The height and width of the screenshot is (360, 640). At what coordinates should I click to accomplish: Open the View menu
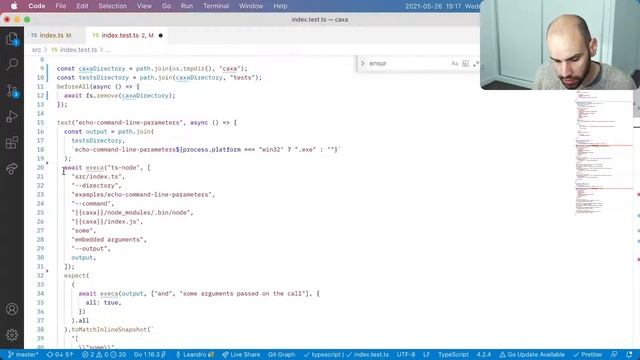[144, 6]
